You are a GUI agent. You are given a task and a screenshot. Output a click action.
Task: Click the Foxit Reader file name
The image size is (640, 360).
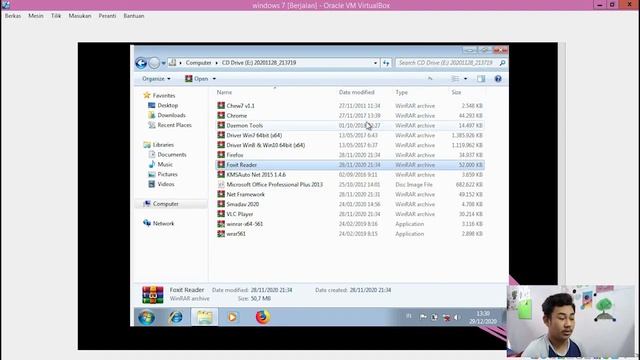point(242,165)
